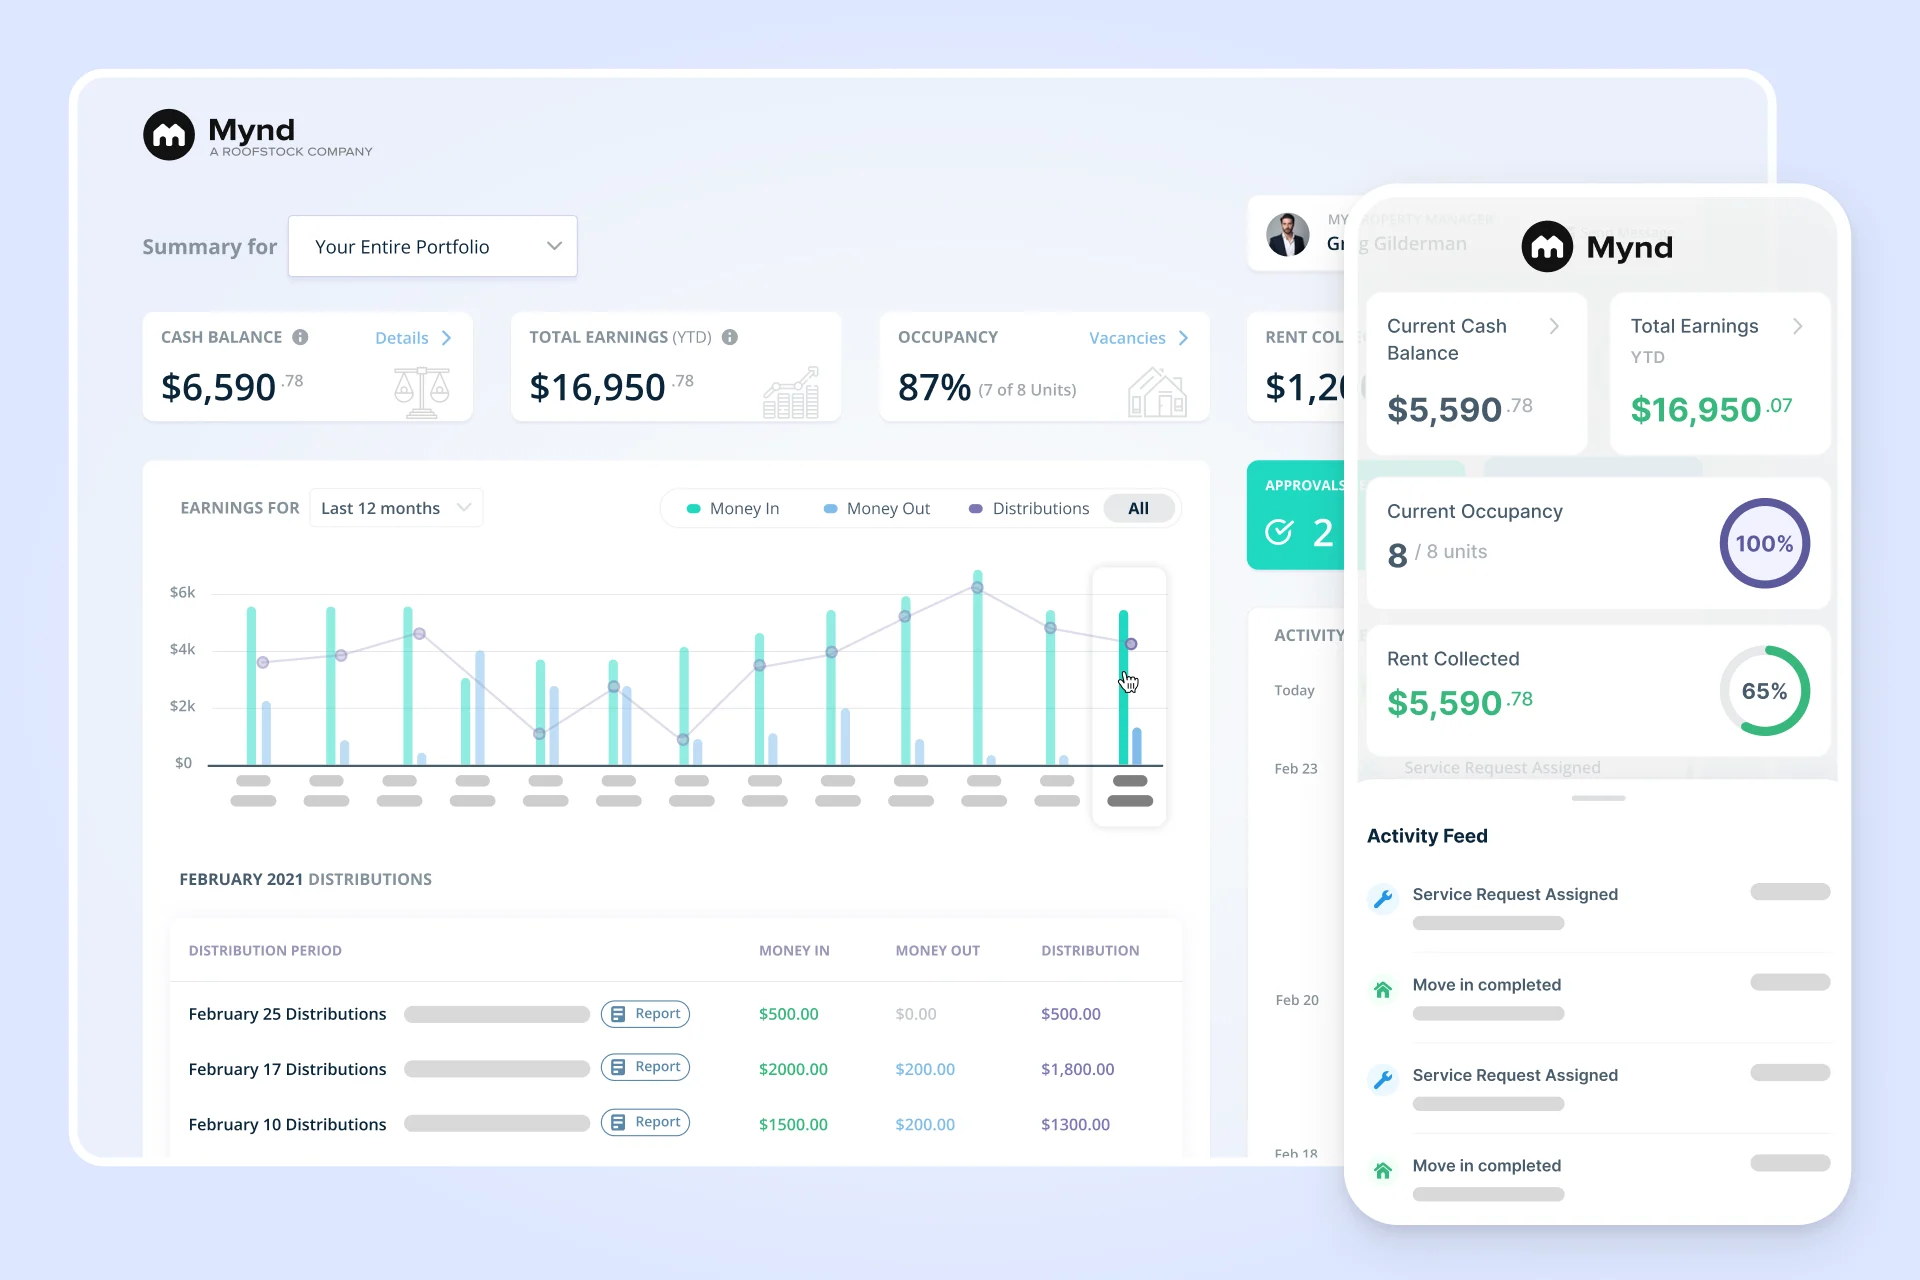The width and height of the screenshot is (1920, 1280).
Task: Click the Activity Feed heading
Action: pos(1427,836)
